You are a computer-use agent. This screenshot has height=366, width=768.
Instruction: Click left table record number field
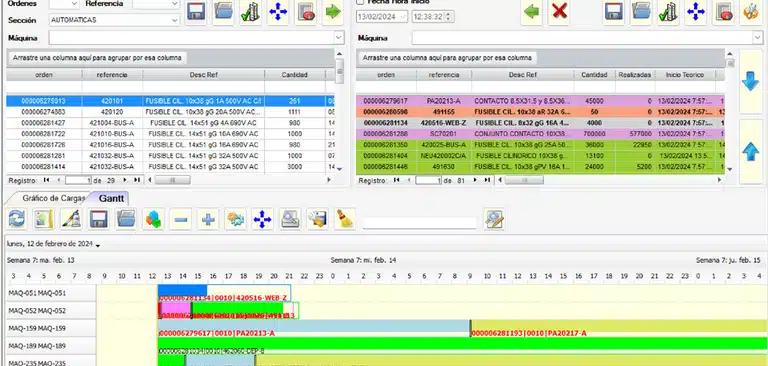click(78, 180)
